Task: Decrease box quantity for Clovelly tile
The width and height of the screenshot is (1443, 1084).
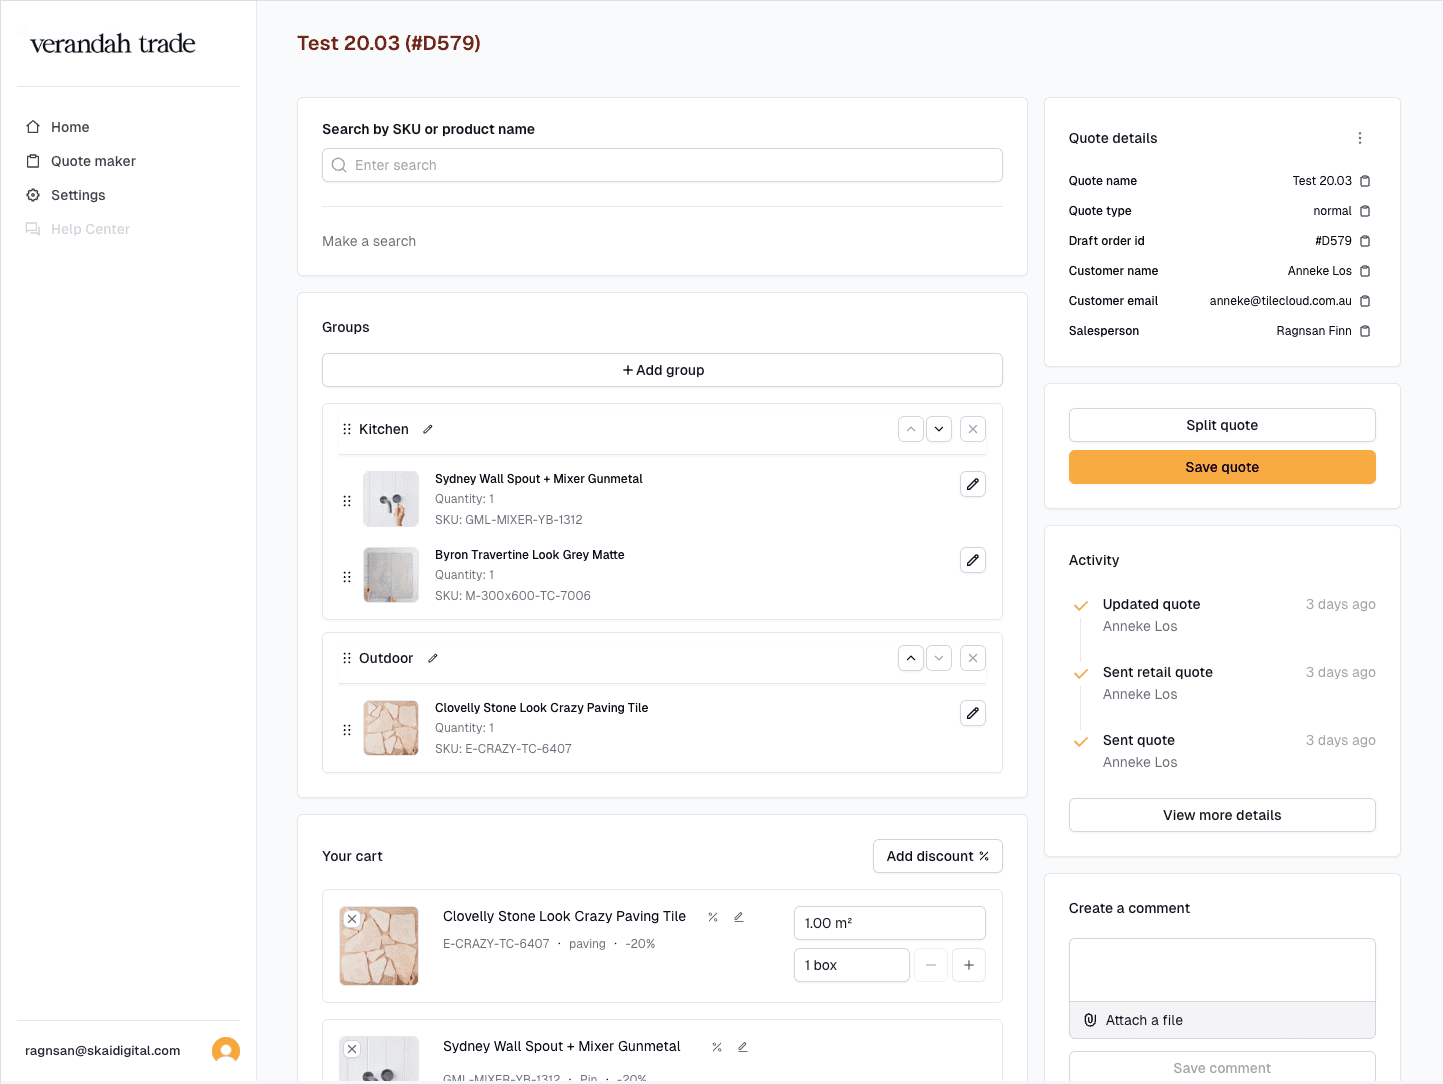Action: [x=931, y=965]
